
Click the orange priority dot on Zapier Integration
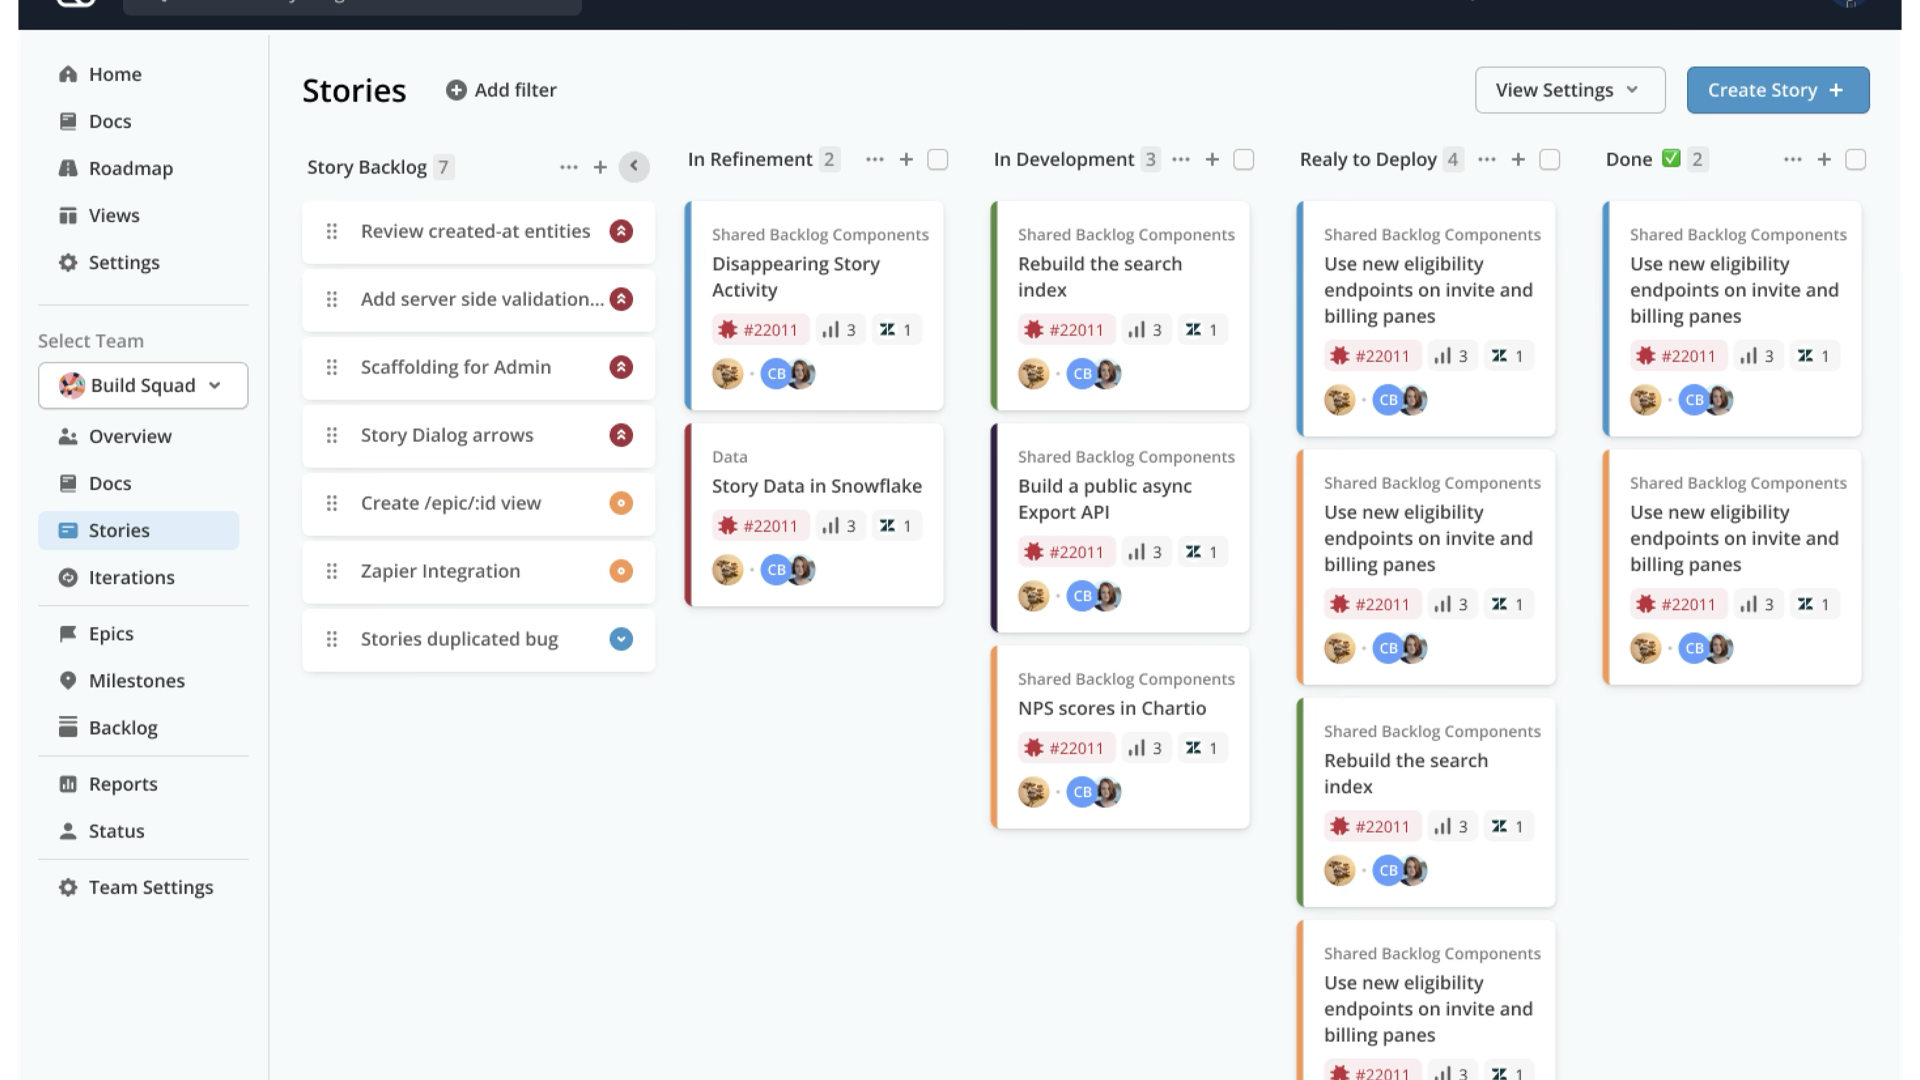621,571
